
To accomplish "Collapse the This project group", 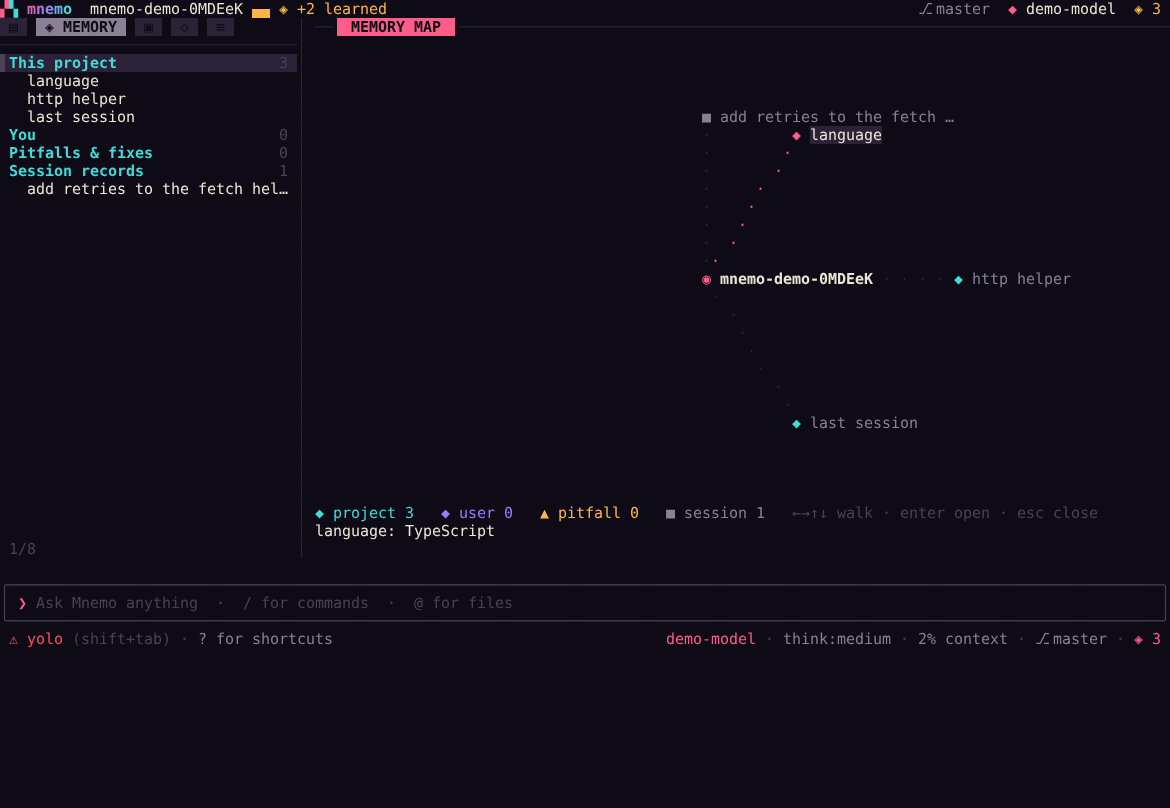I will tap(148, 63).
